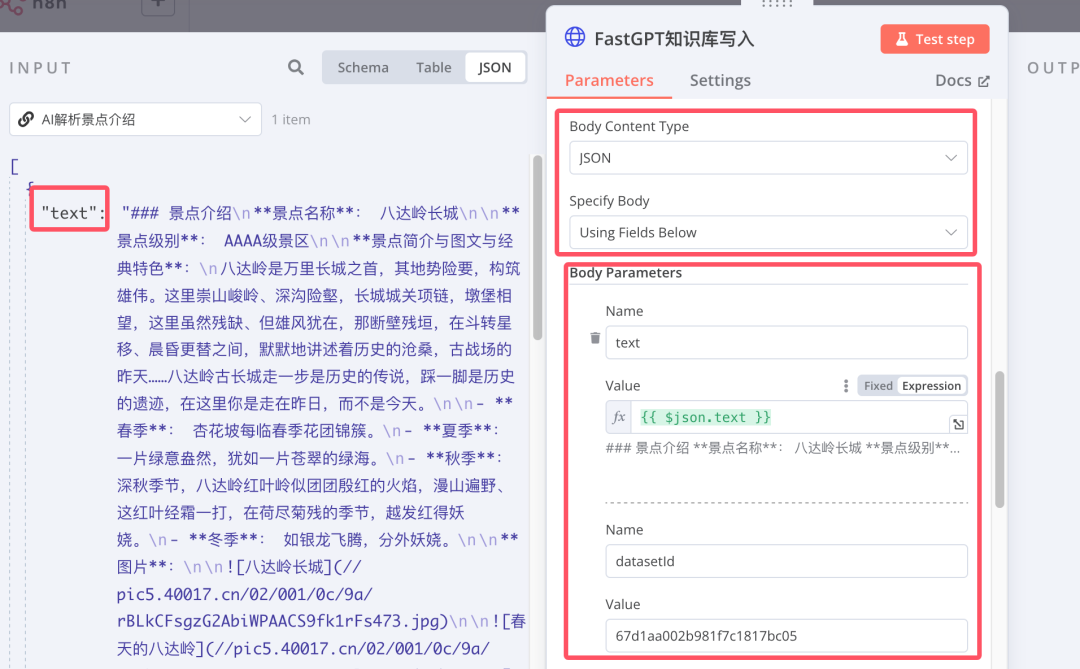Switch input view to Schema
Screen dimensions: 1080x669
(x=363, y=68)
